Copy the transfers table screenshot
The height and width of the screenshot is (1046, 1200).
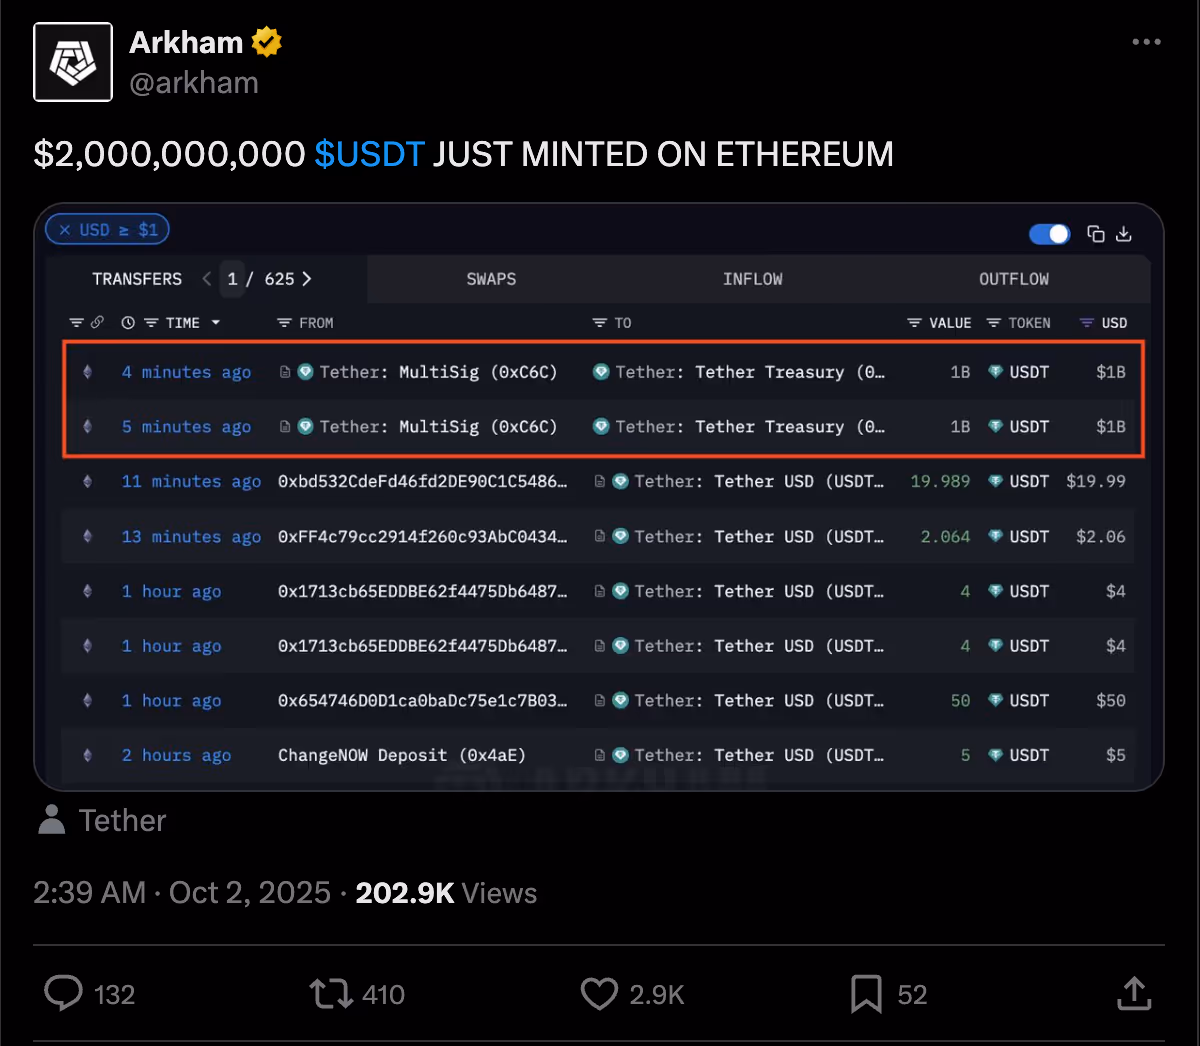[1096, 233]
